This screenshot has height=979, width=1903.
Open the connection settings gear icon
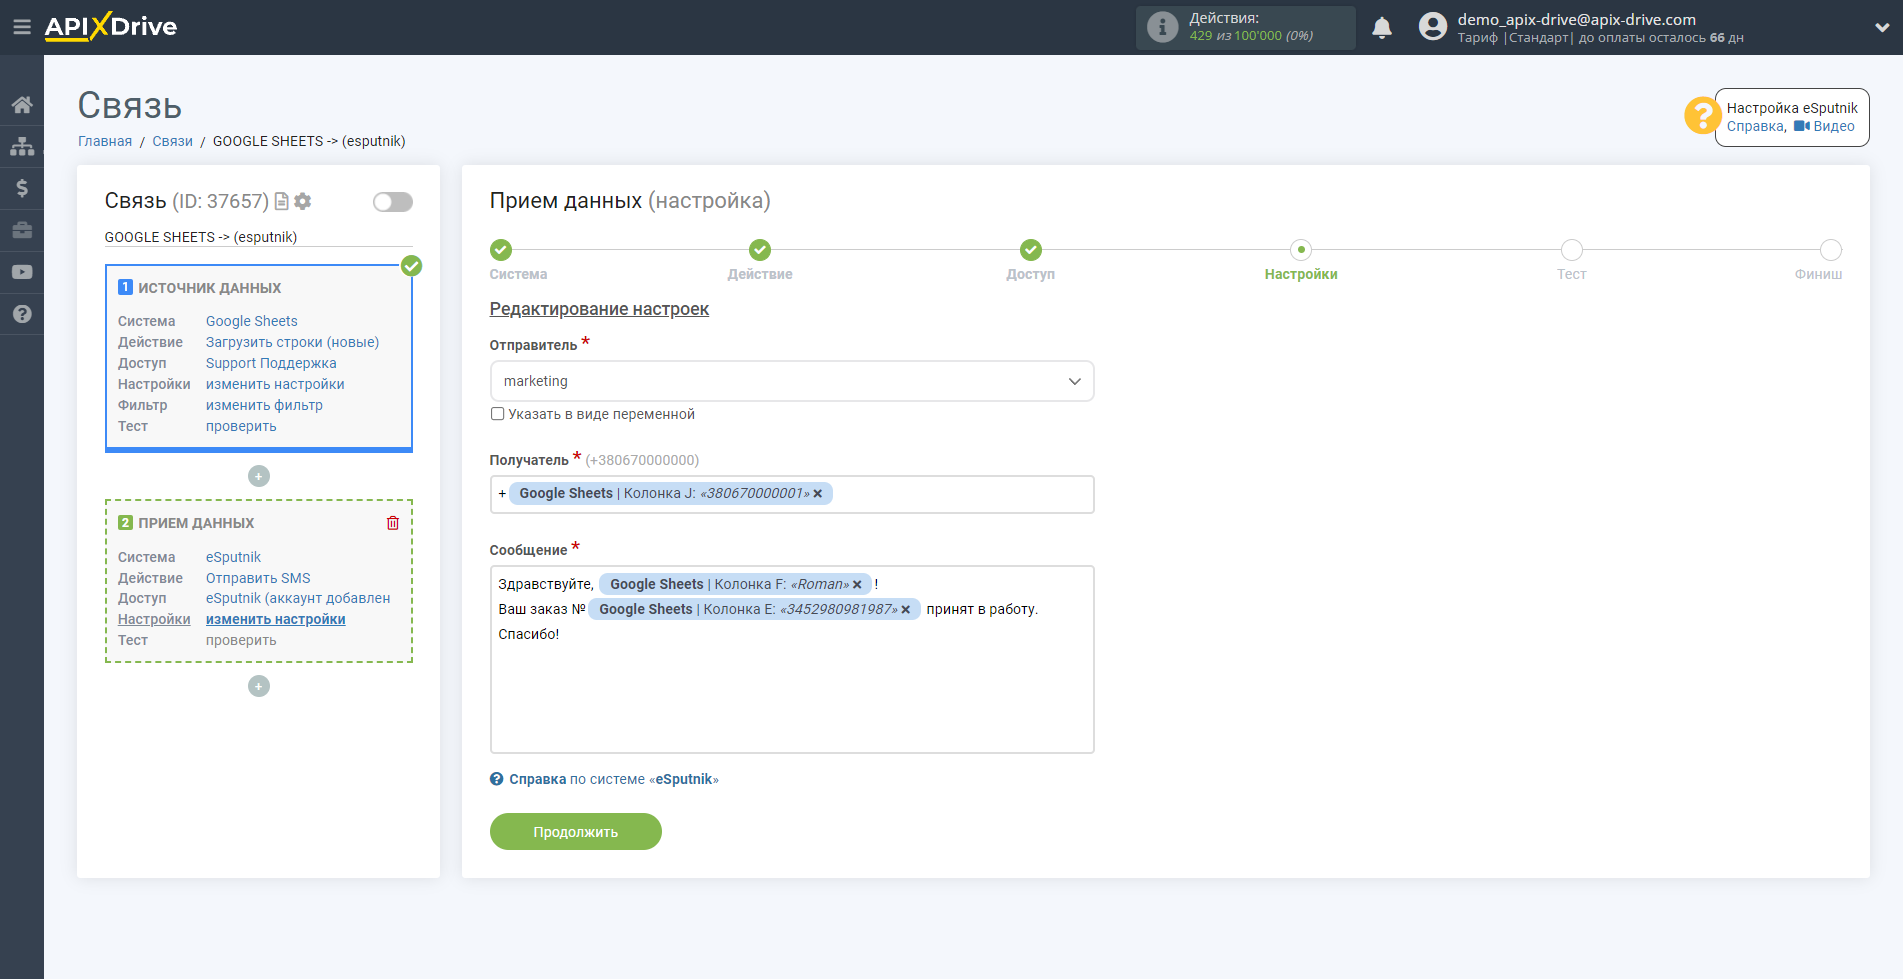point(303,201)
